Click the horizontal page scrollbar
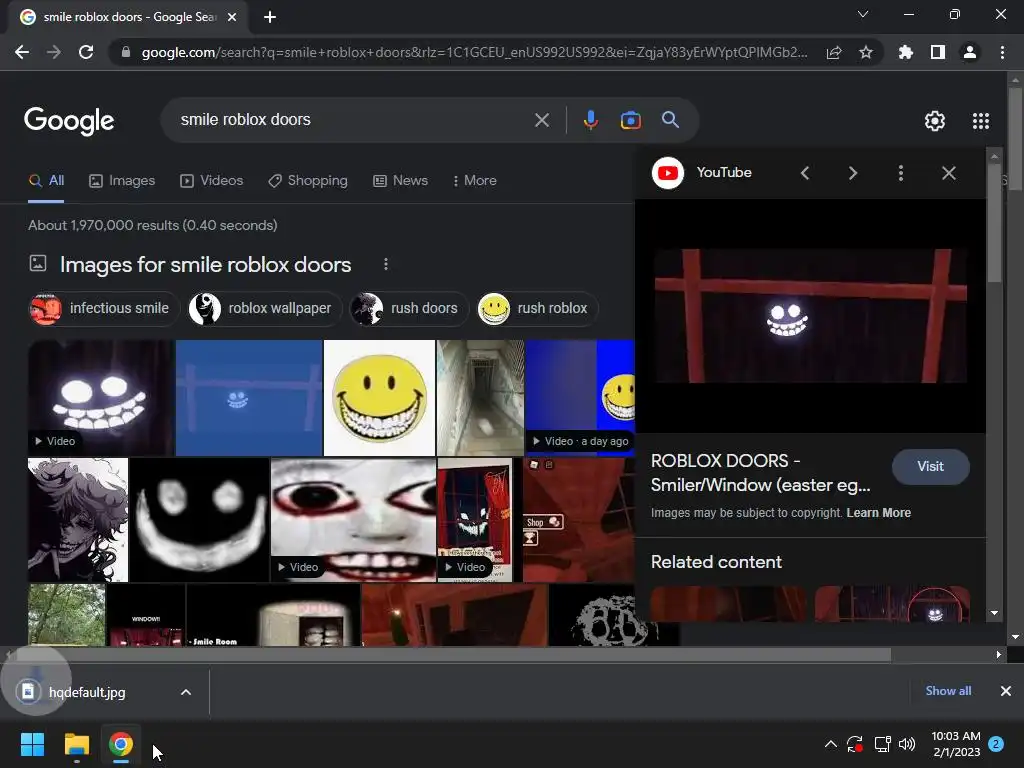The width and height of the screenshot is (1024, 768). (x=453, y=654)
